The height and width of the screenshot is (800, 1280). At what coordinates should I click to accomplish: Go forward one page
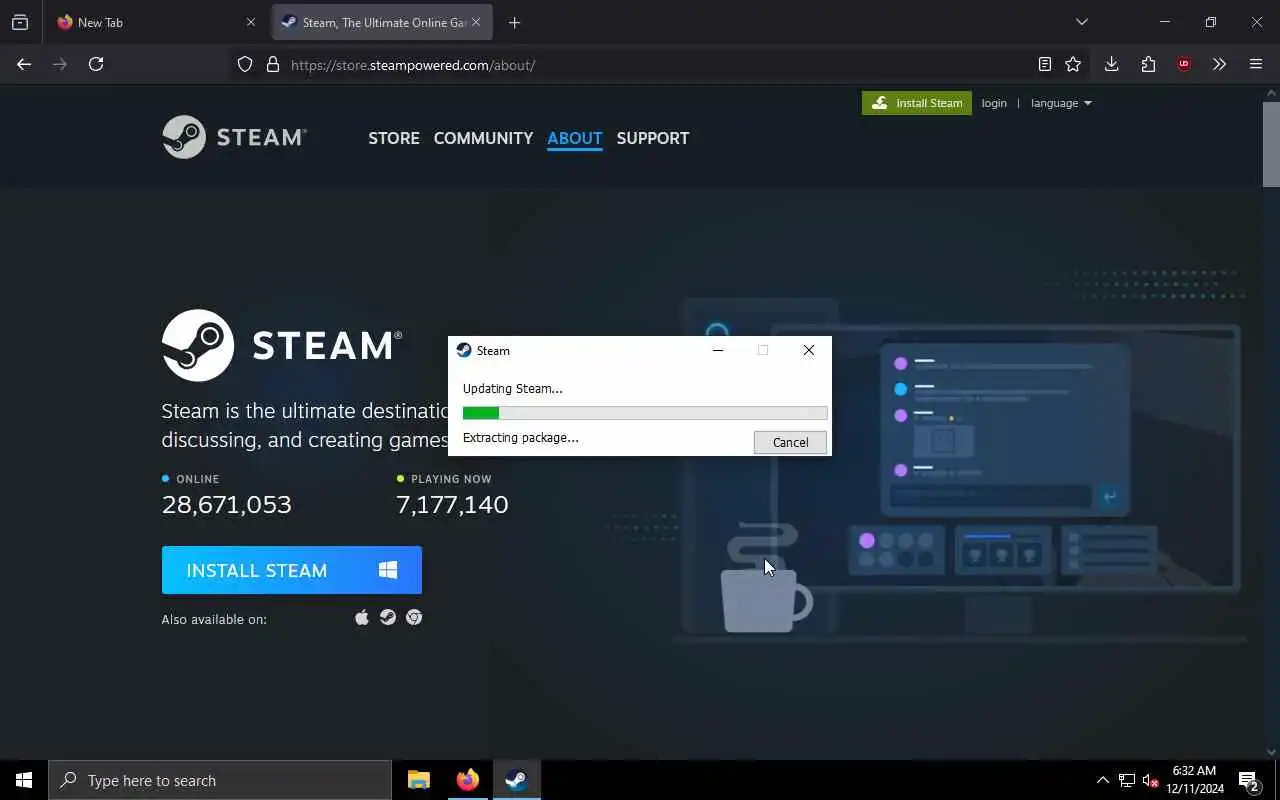(60, 64)
